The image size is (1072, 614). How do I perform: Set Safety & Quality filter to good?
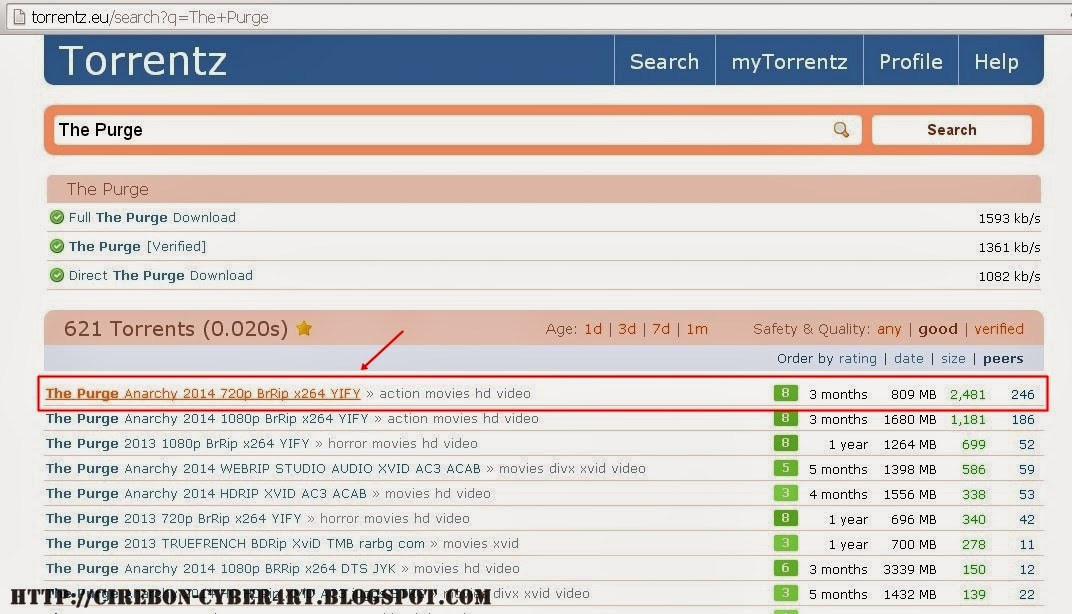point(937,329)
